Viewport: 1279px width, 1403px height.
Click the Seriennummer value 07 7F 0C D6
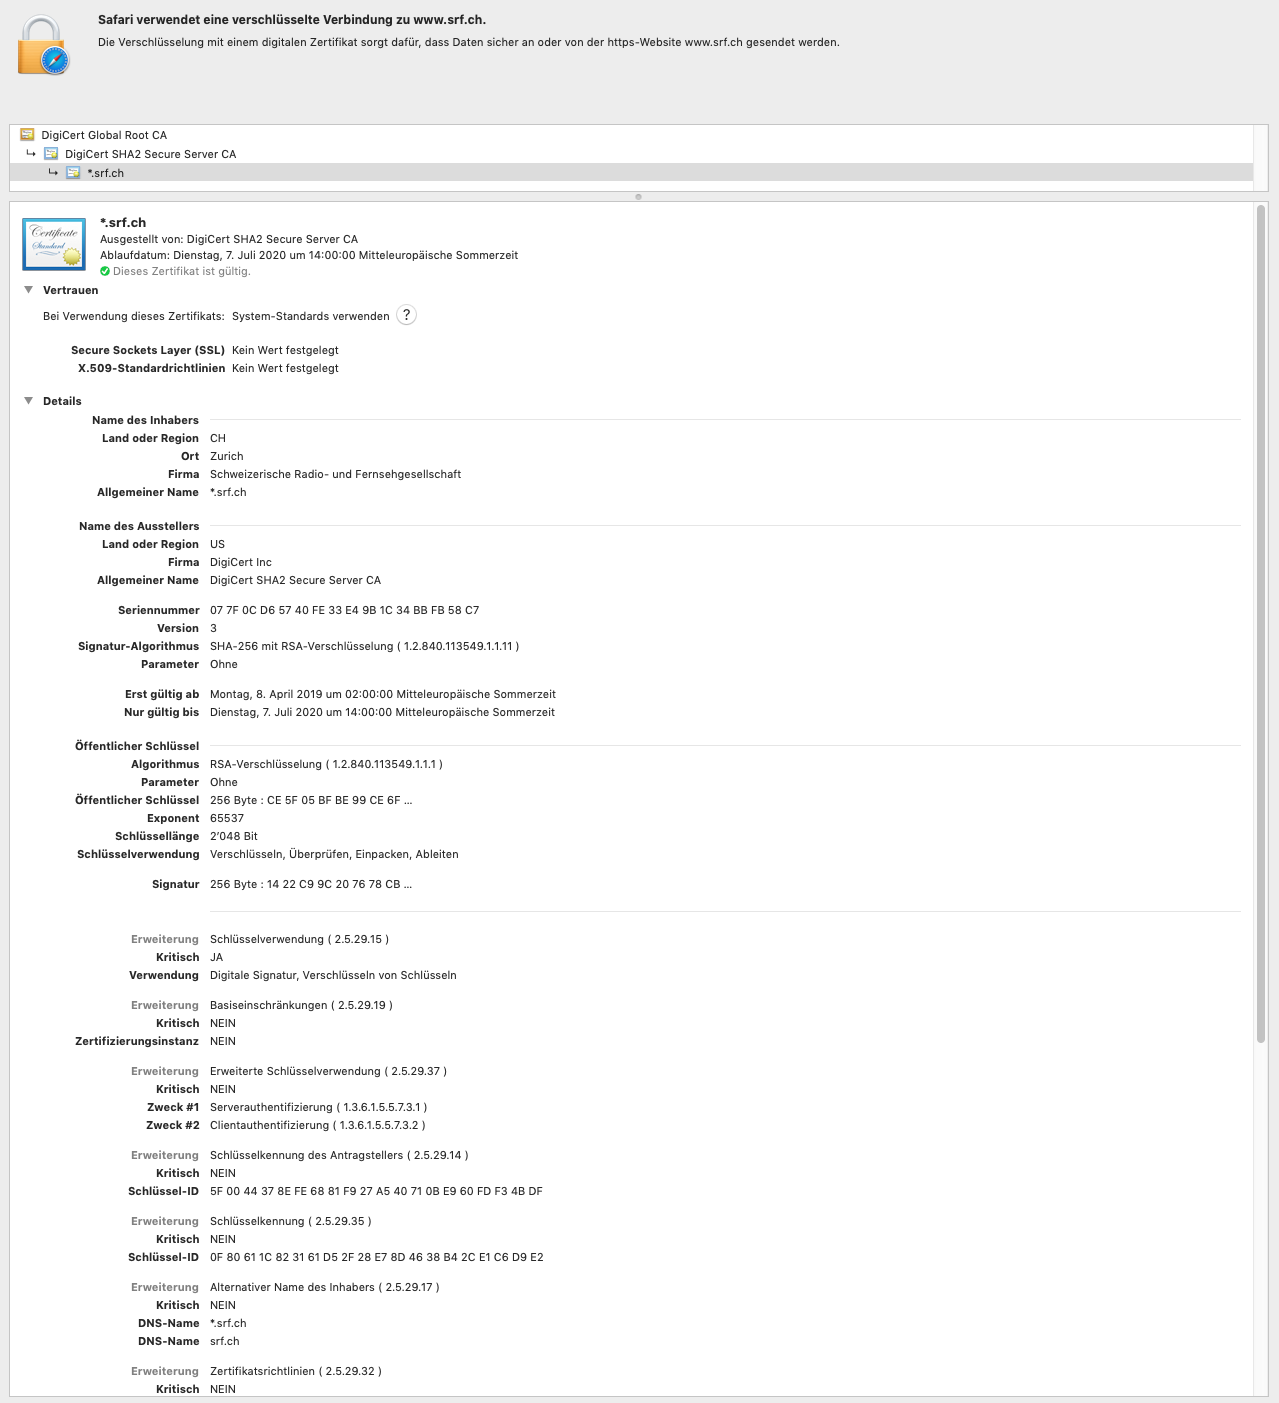coord(344,610)
